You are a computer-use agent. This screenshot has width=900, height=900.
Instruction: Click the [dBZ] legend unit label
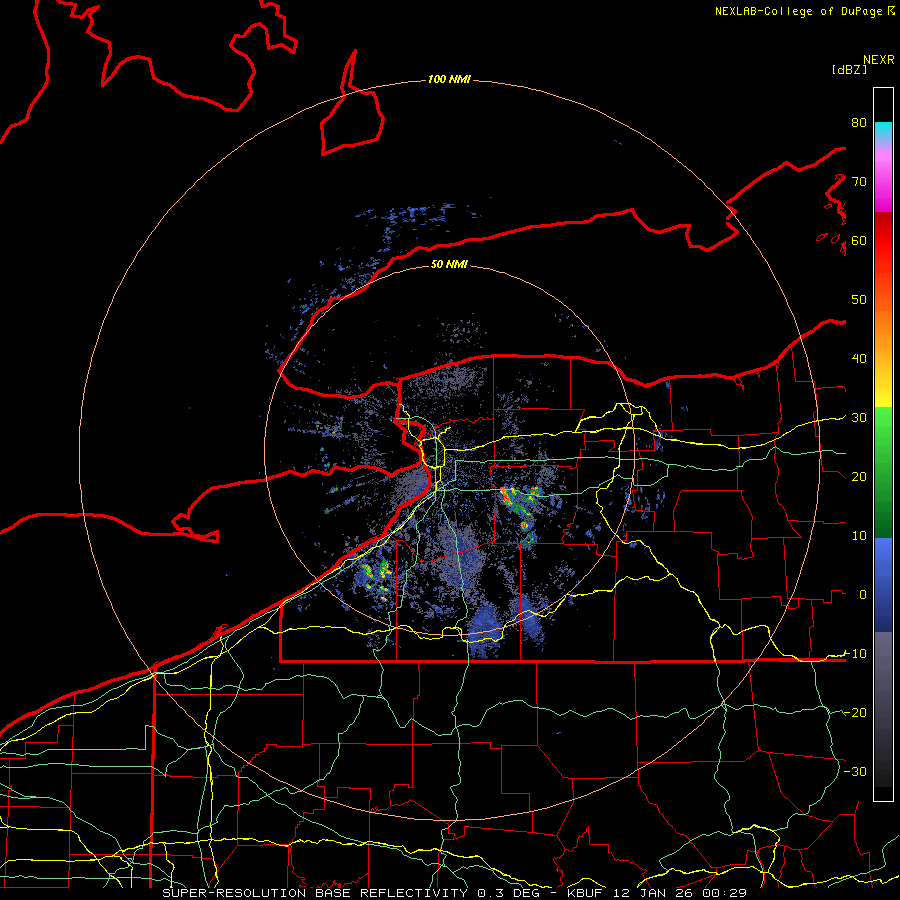click(x=849, y=69)
